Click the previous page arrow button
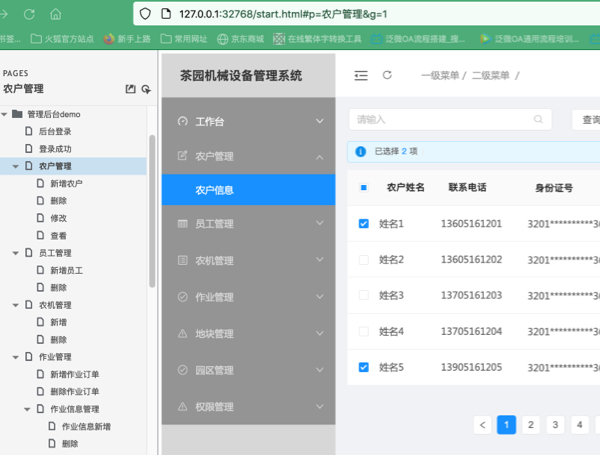 pos(483,425)
